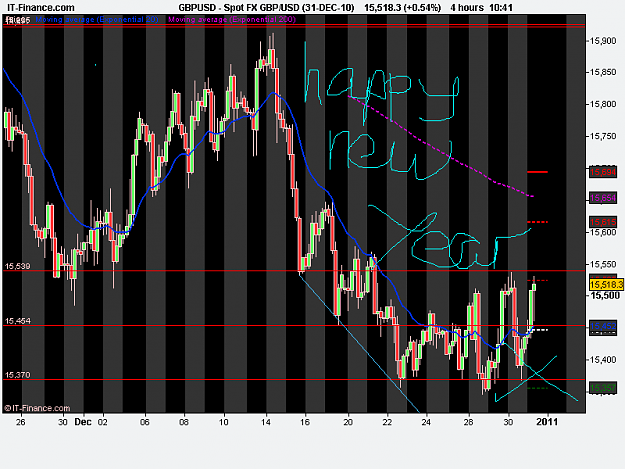625x469 pixels.
Task: Click the 08 date label on time axis
Action: (x=184, y=422)
